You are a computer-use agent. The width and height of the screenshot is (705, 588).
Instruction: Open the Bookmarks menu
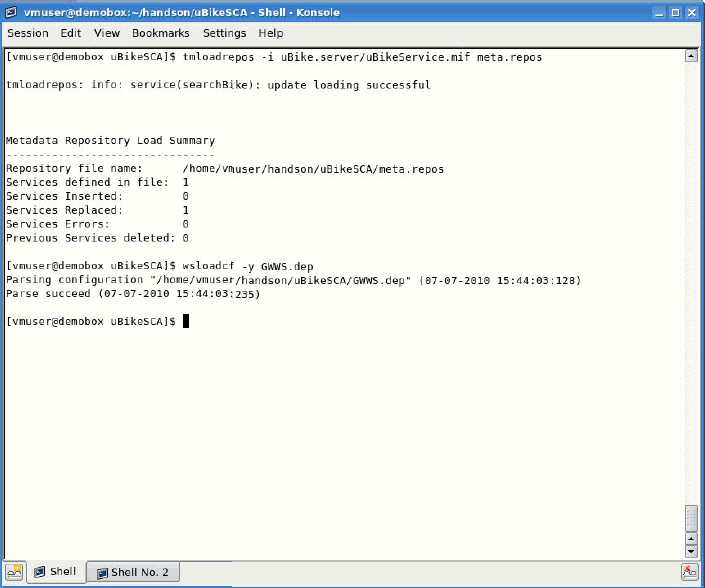[x=161, y=33]
